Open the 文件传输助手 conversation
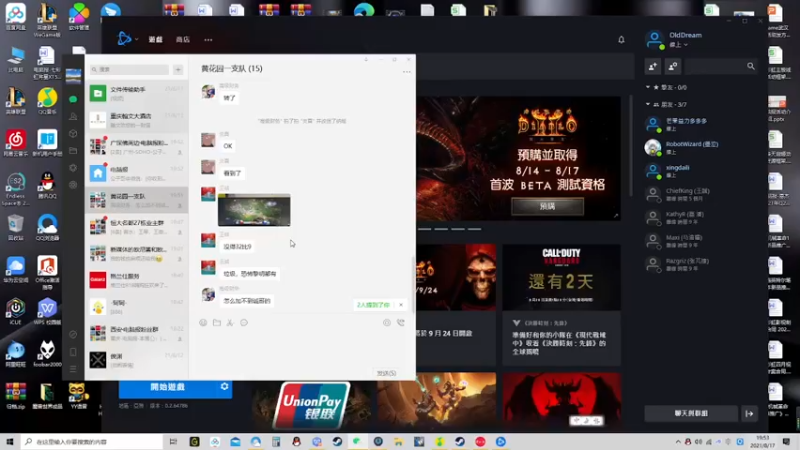This screenshot has width=800, height=450. (x=136, y=93)
